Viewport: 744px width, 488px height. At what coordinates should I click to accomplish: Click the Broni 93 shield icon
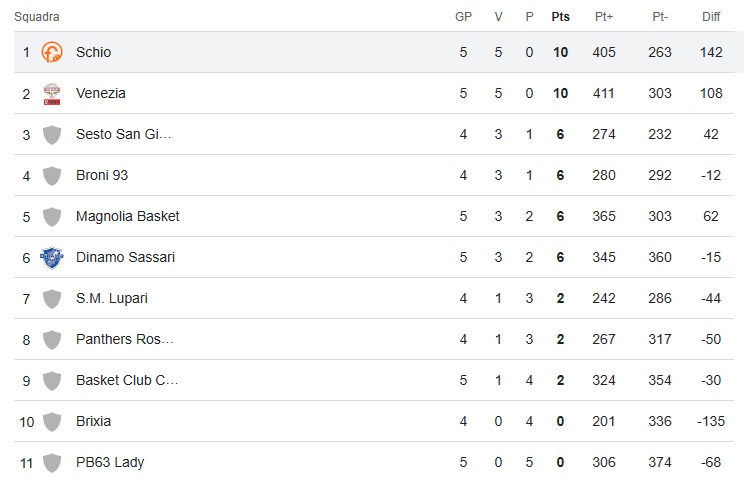(x=52, y=175)
